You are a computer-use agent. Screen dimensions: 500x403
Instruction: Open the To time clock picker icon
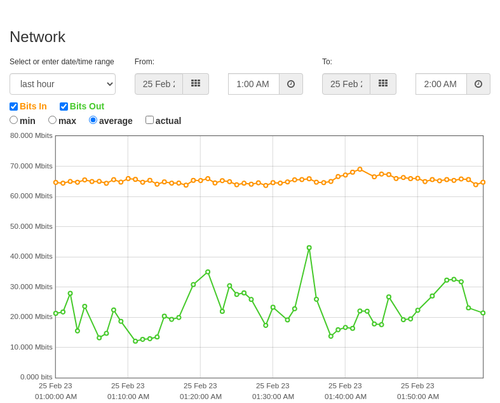478,84
